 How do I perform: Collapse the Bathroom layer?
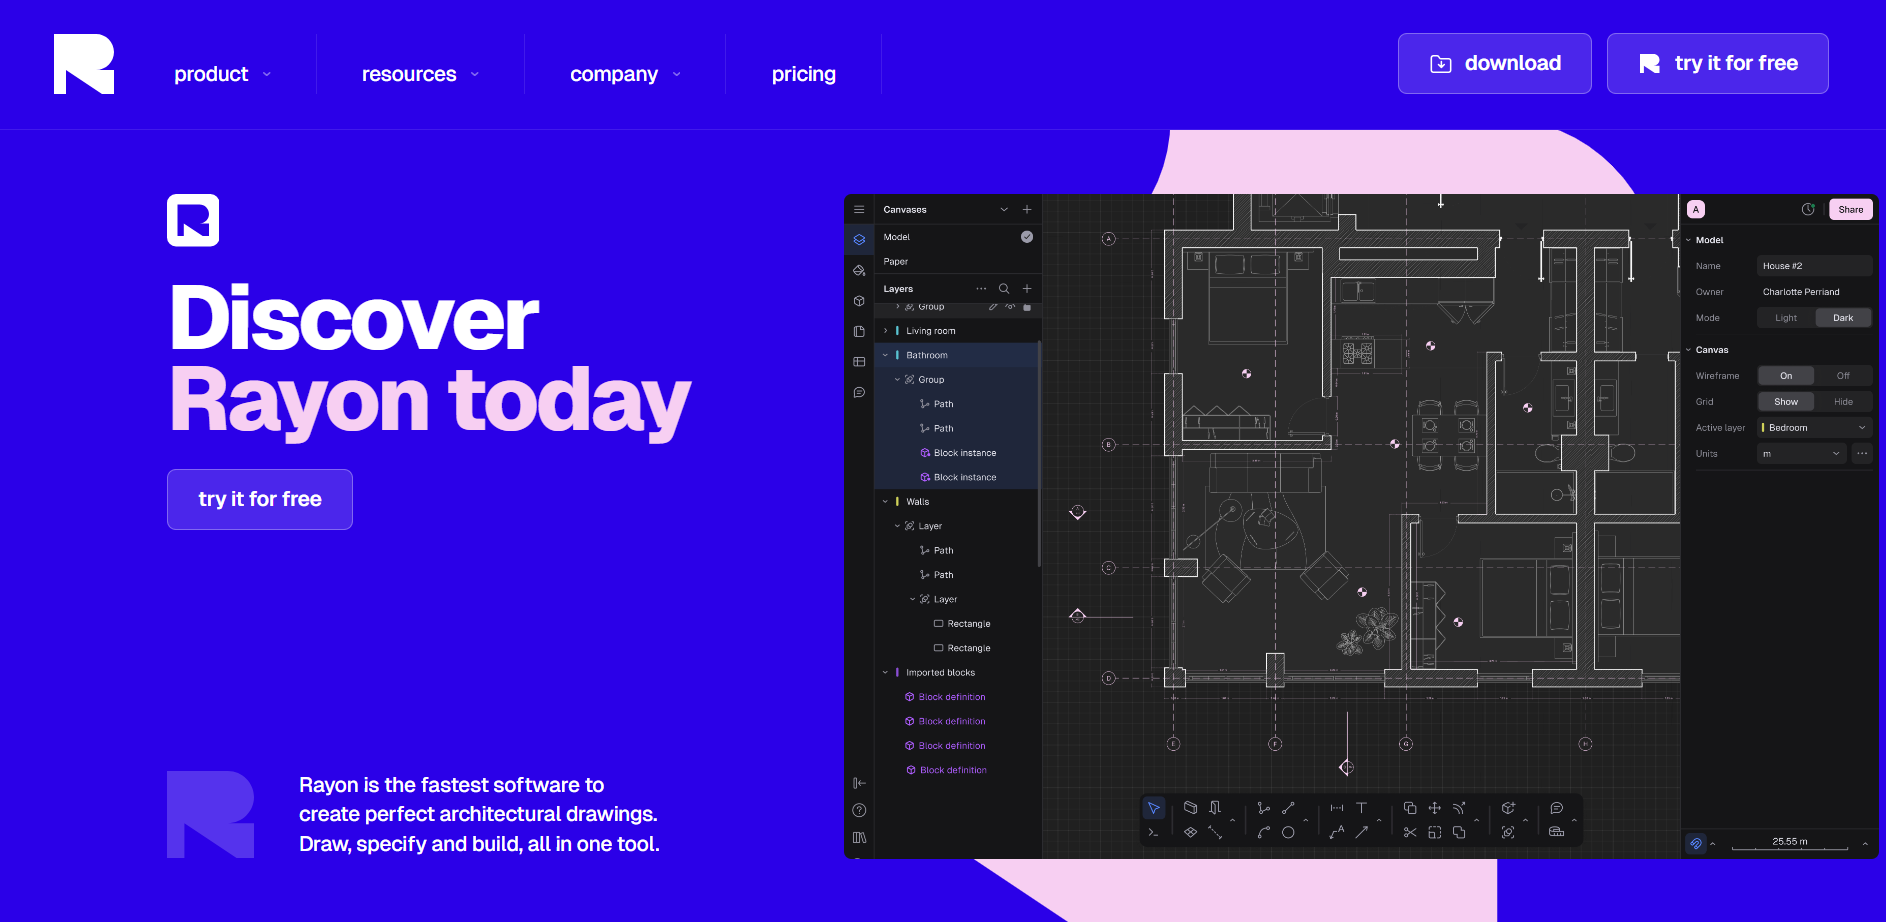[885, 355]
